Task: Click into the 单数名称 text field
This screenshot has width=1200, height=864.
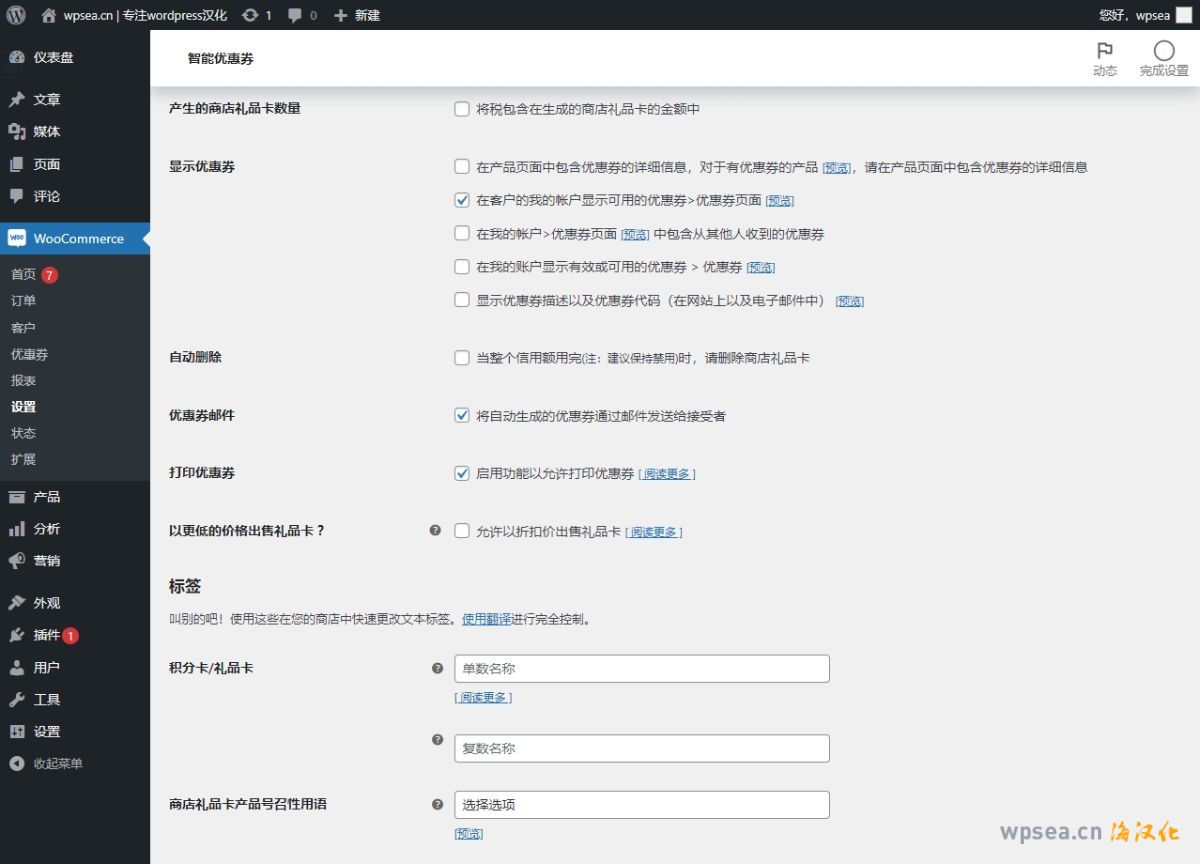Action: click(641, 669)
